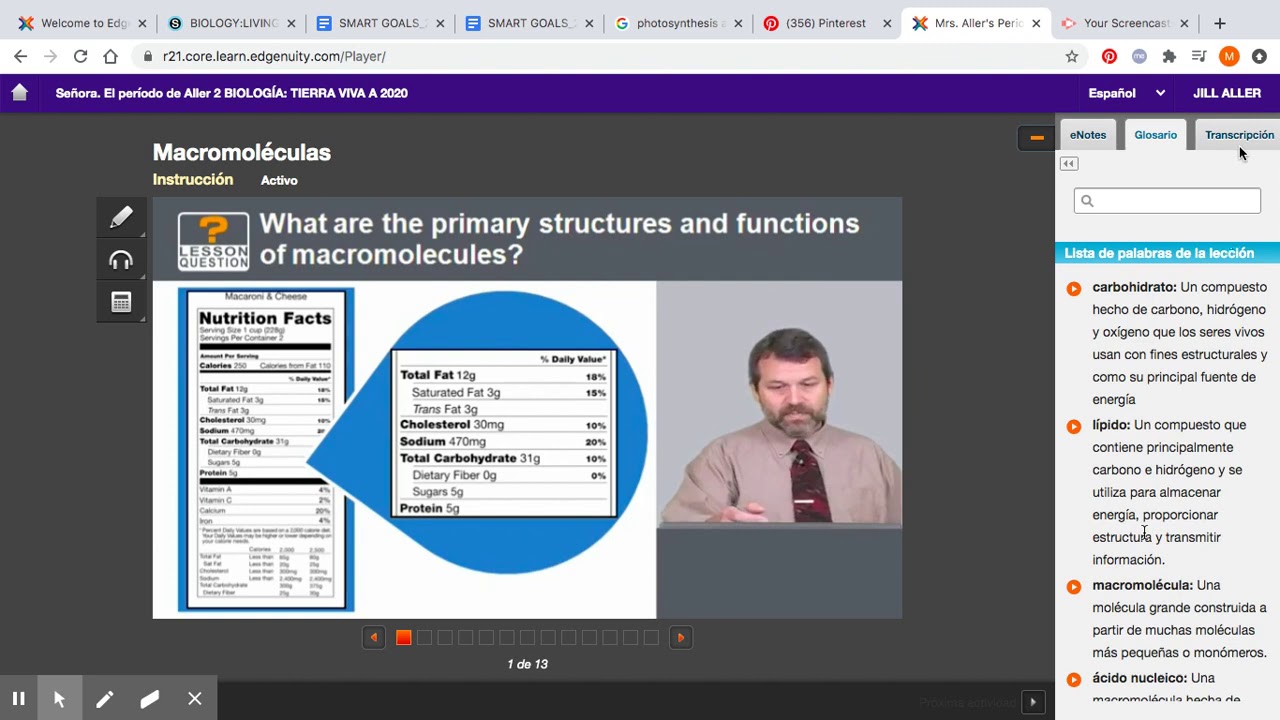Open the Español language dropdown

[x=1126, y=93]
